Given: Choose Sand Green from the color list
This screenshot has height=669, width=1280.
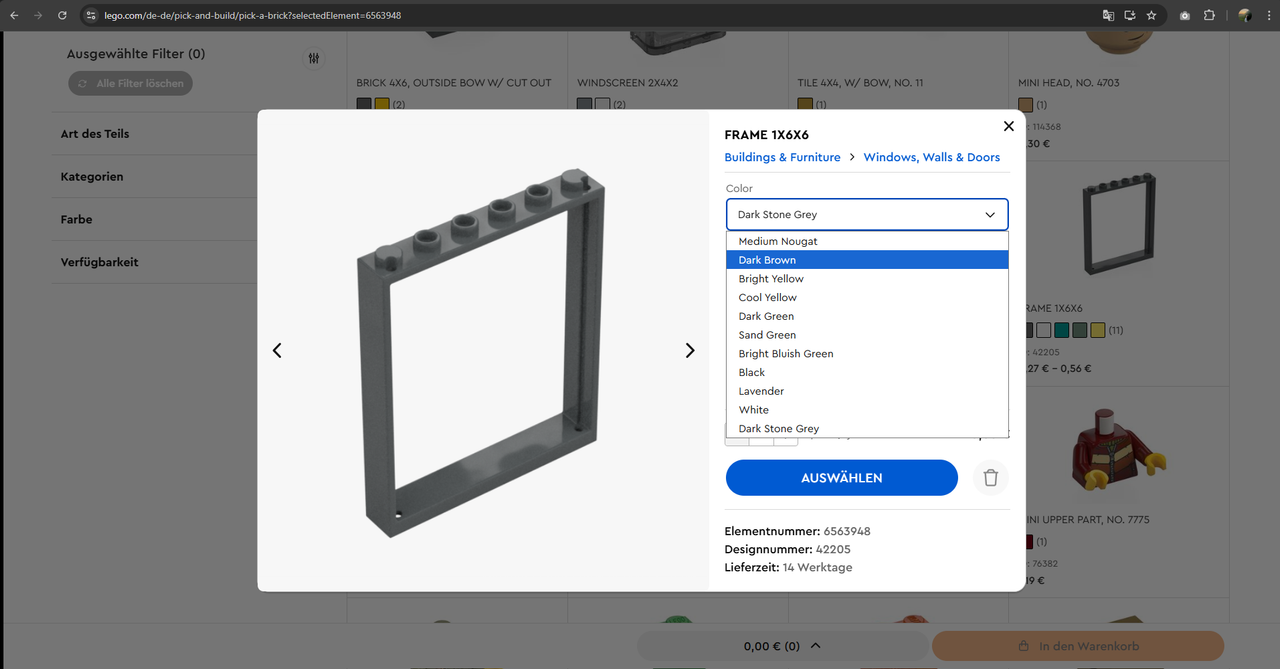Looking at the screenshot, I should [867, 335].
